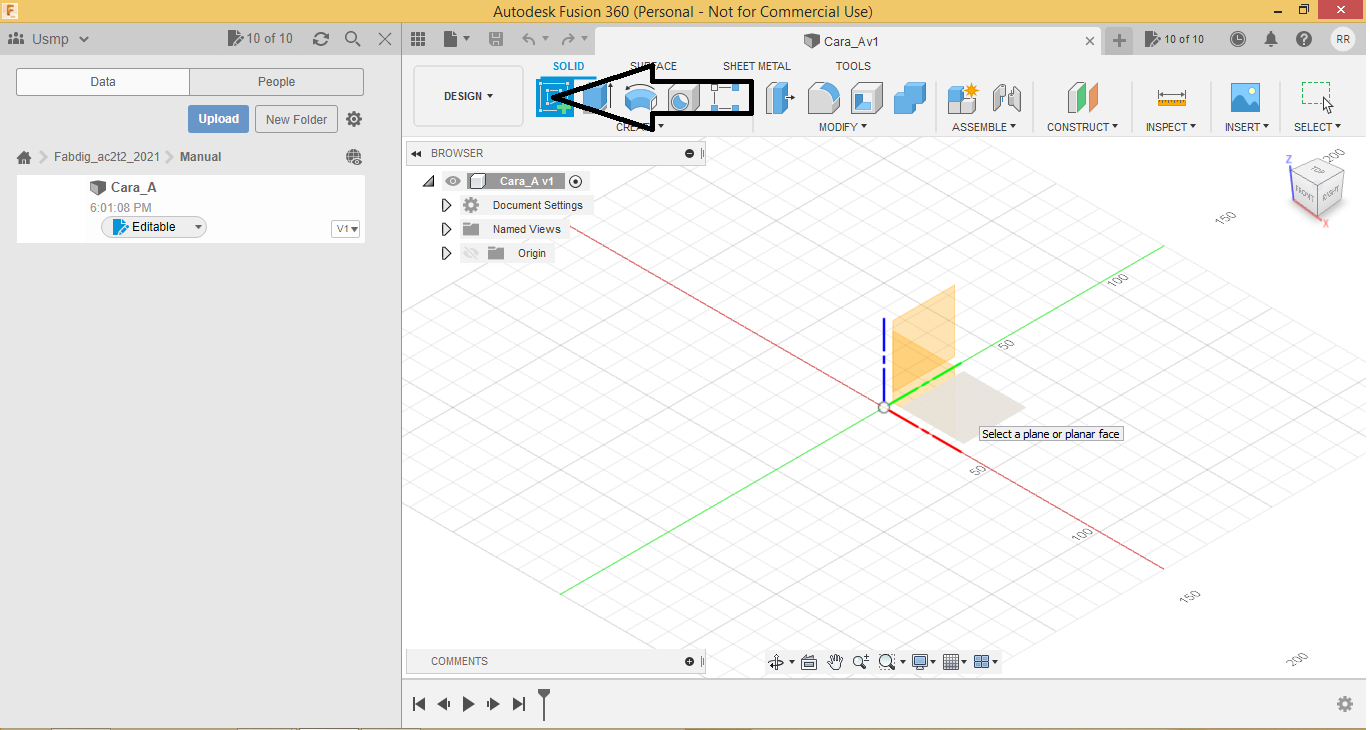Screen dimensions: 1370x730
Task: Open the SELECT dropdown menu
Action: pyautogui.click(x=1318, y=127)
